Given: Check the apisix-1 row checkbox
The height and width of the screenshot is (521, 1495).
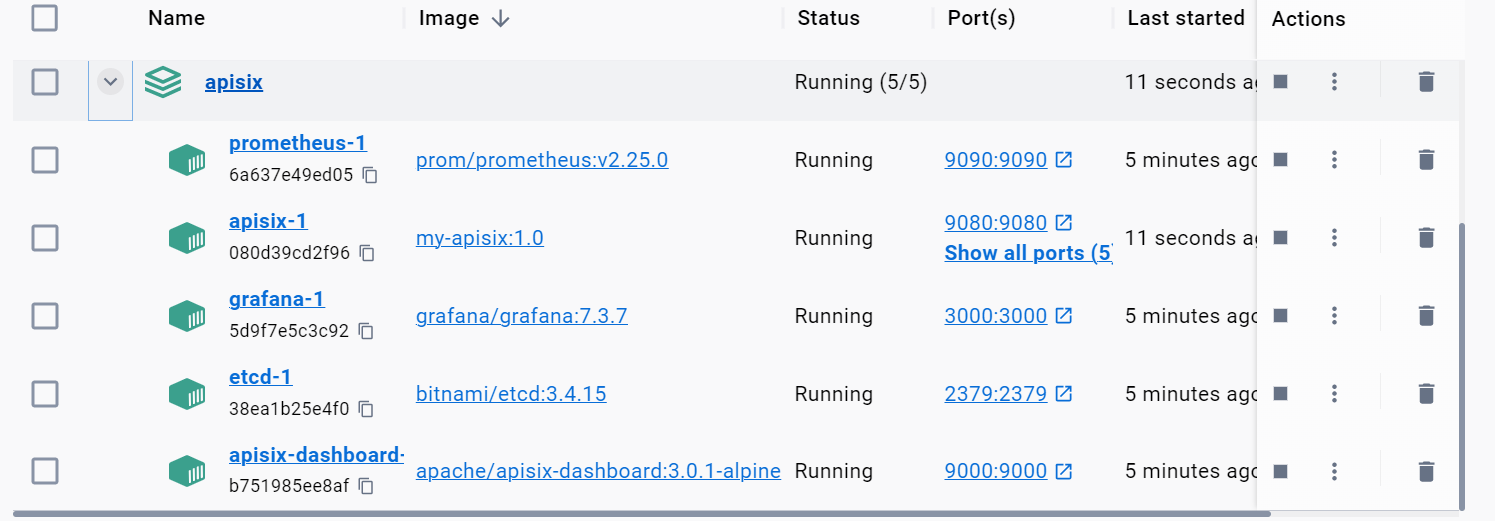Looking at the screenshot, I should pos(45,238).
